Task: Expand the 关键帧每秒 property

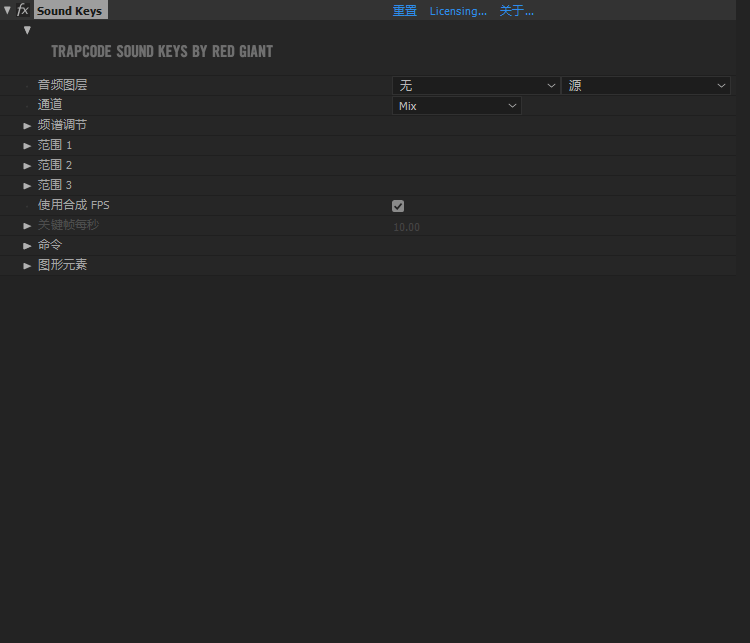Action: 27,226
